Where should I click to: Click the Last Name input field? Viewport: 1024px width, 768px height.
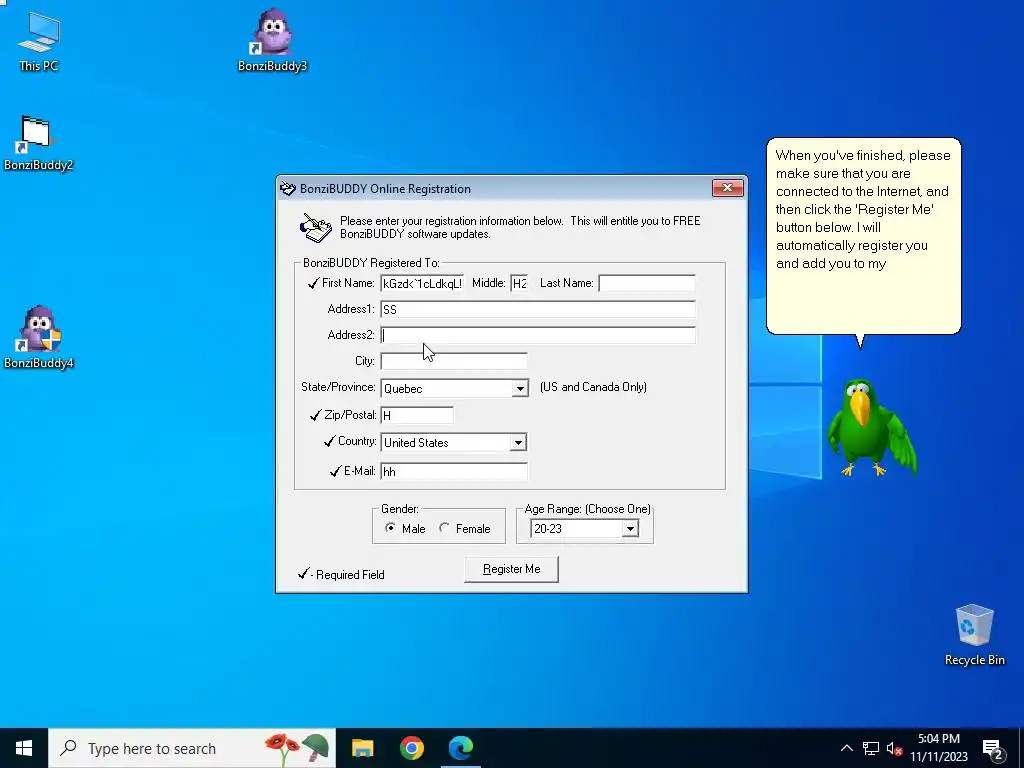[647, 283]
